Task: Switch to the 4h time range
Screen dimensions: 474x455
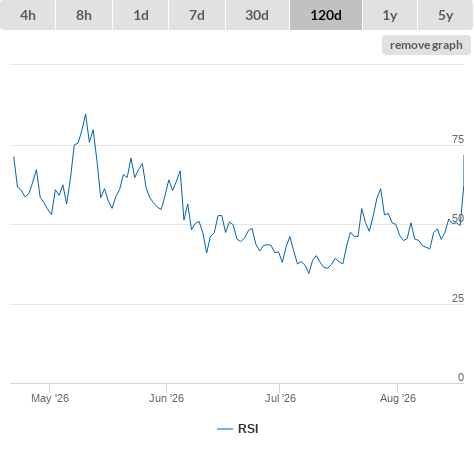Action: point(28,15)
